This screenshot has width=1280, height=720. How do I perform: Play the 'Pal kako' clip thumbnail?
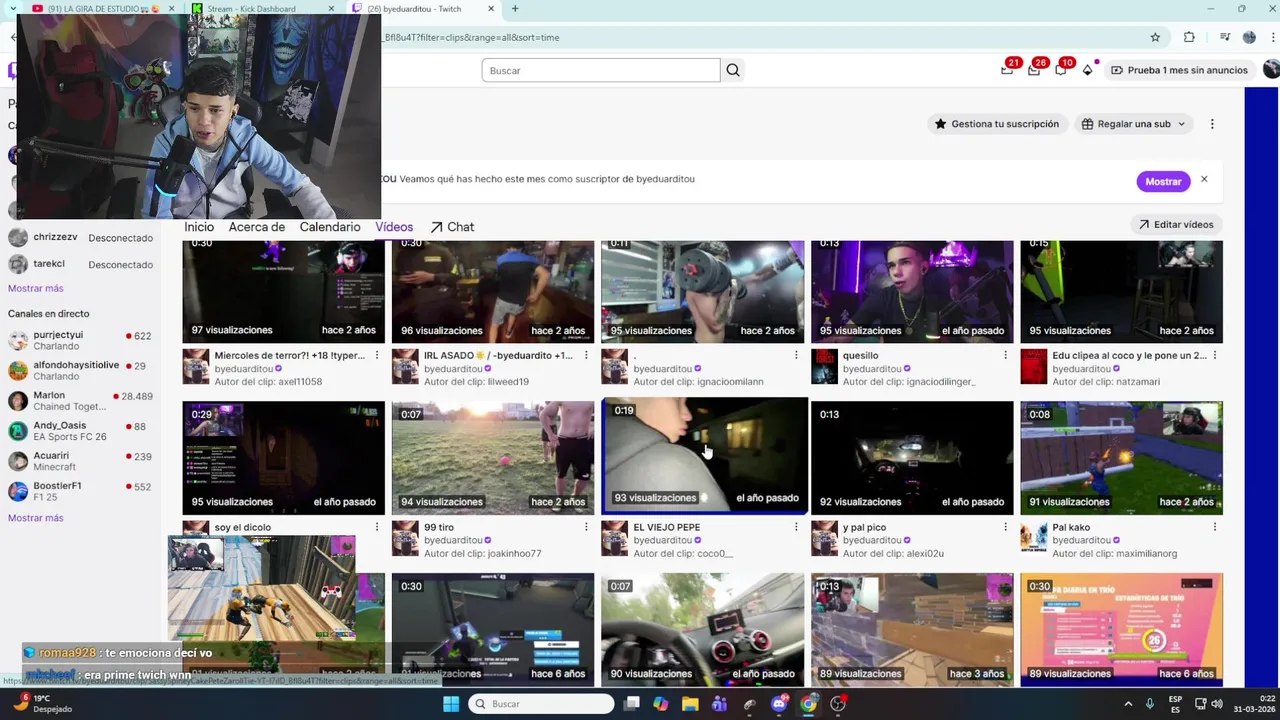(x=1121, y=458)
